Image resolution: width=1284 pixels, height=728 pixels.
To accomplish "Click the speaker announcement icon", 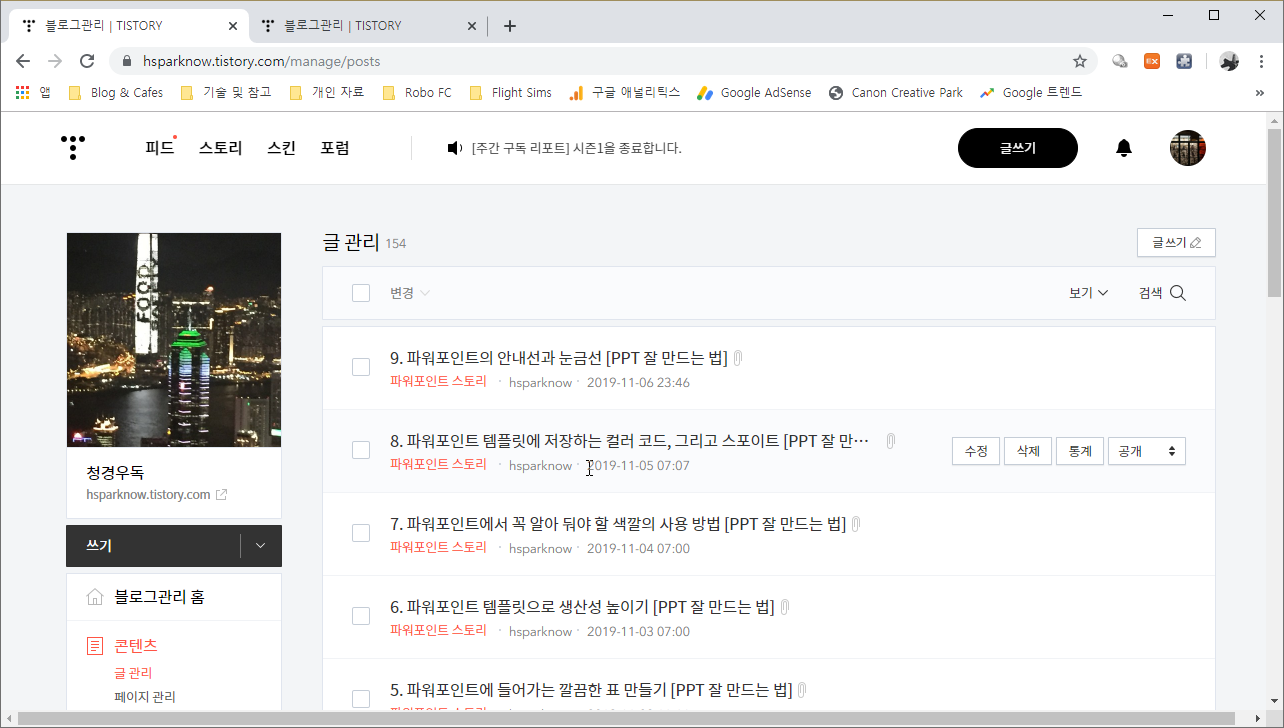I will pyautogui.click(x=455, y=148).
